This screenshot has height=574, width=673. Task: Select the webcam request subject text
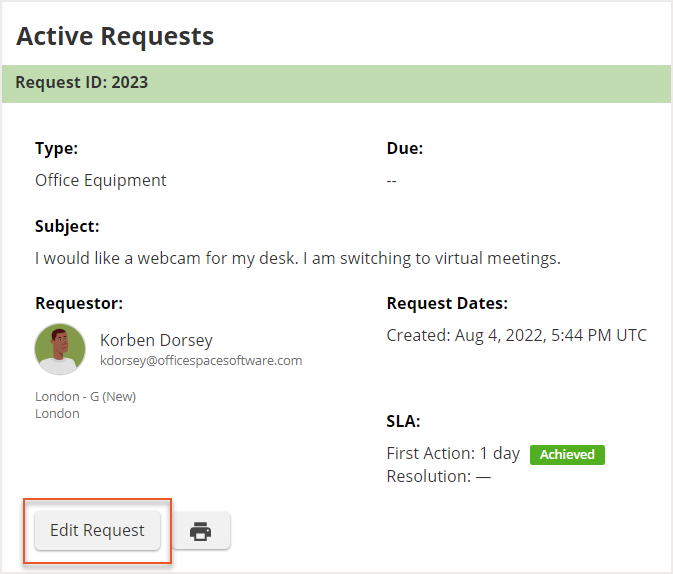point(298,258)
